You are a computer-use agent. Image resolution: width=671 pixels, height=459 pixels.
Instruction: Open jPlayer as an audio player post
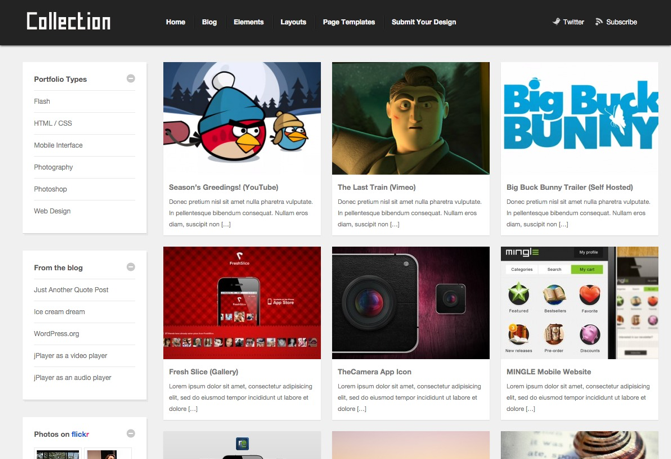pyautogui.click(x=72, y=378)
